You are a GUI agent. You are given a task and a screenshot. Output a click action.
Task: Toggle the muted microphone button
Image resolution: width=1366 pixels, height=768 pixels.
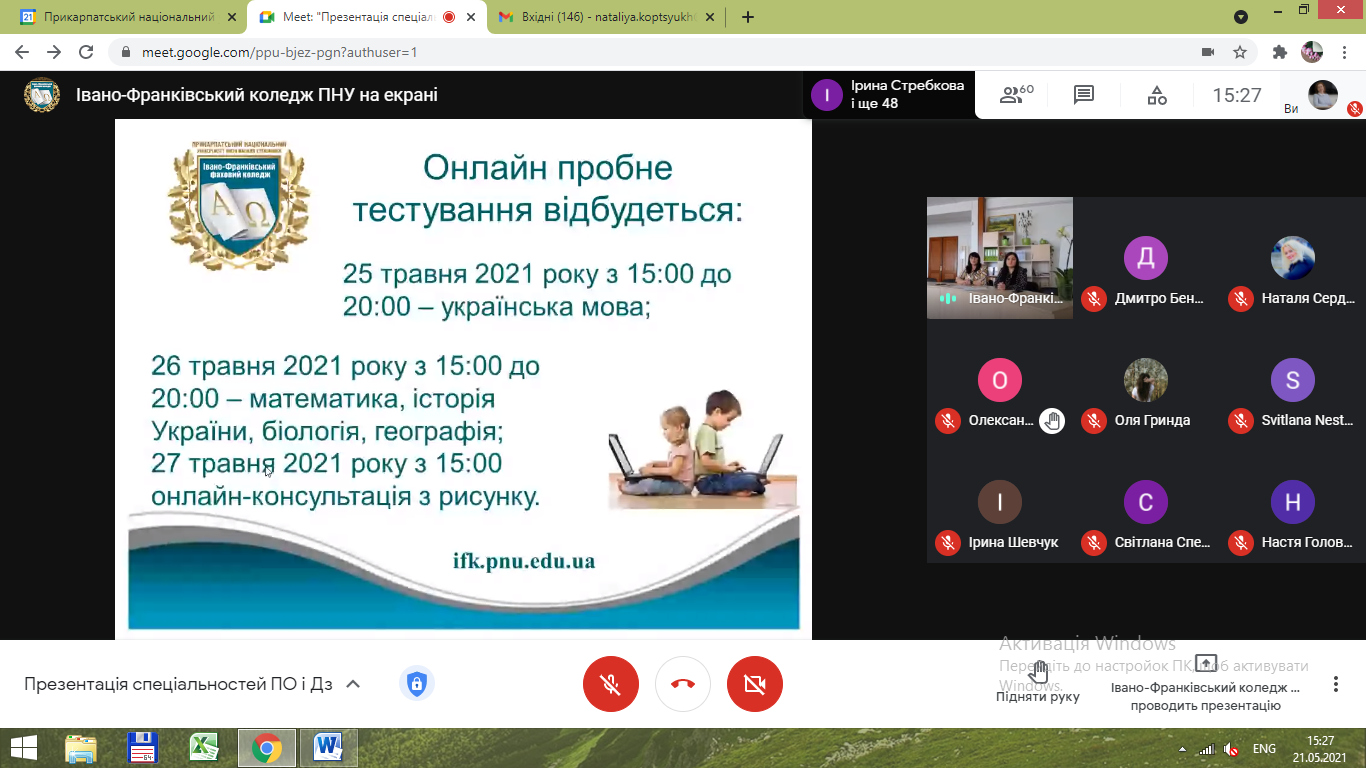610,684
